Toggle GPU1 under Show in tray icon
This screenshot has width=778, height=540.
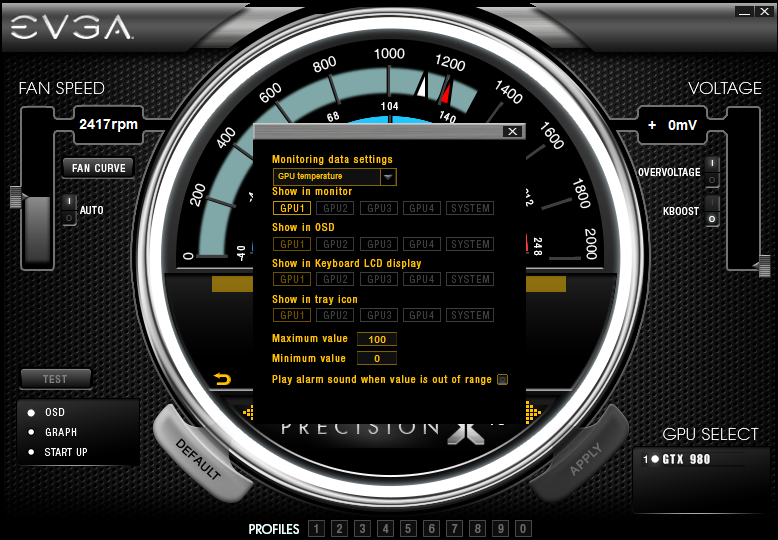click(292, 315)
